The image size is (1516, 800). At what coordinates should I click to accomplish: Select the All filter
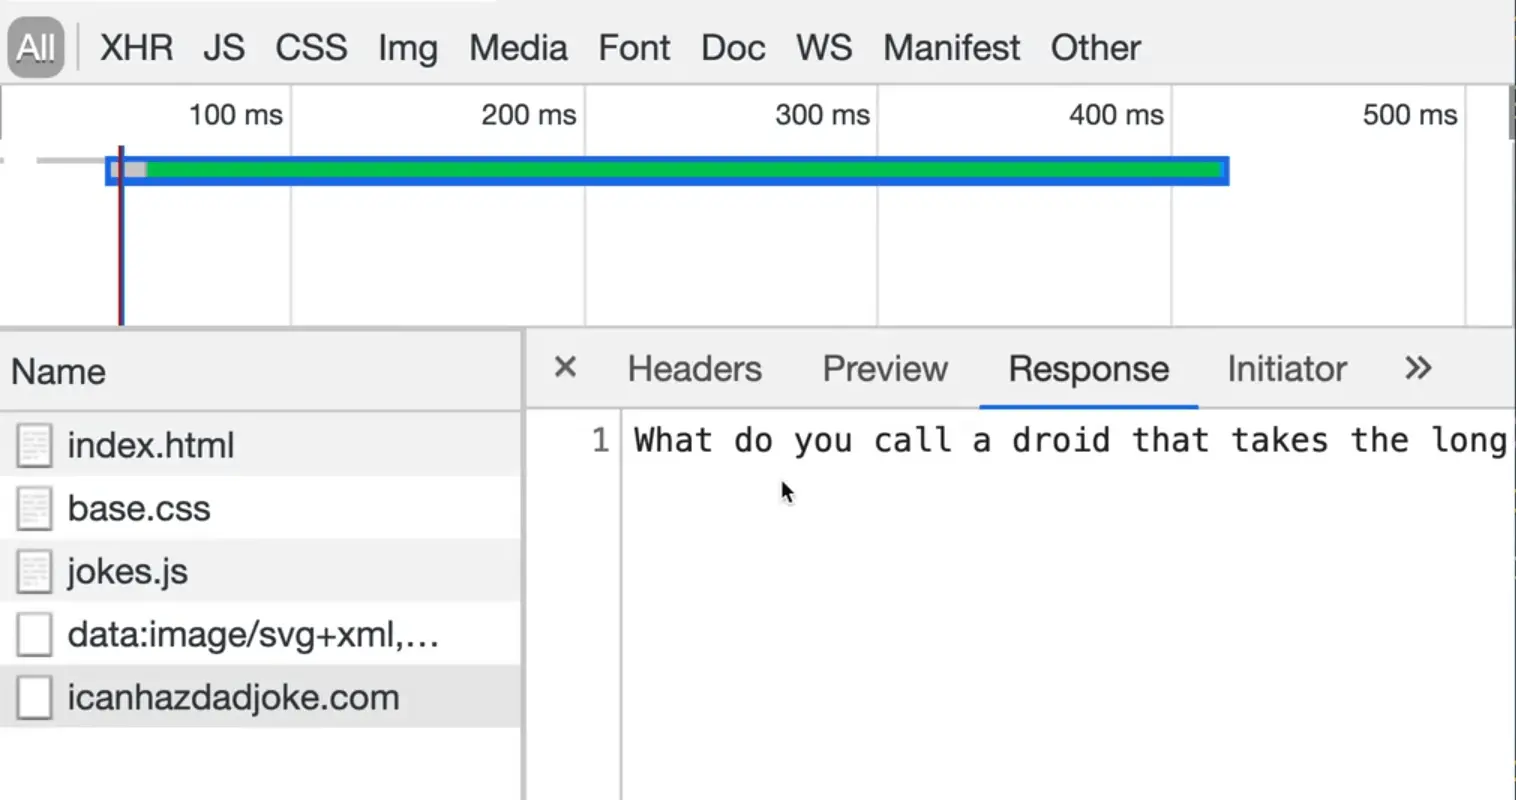click(36, 48)
